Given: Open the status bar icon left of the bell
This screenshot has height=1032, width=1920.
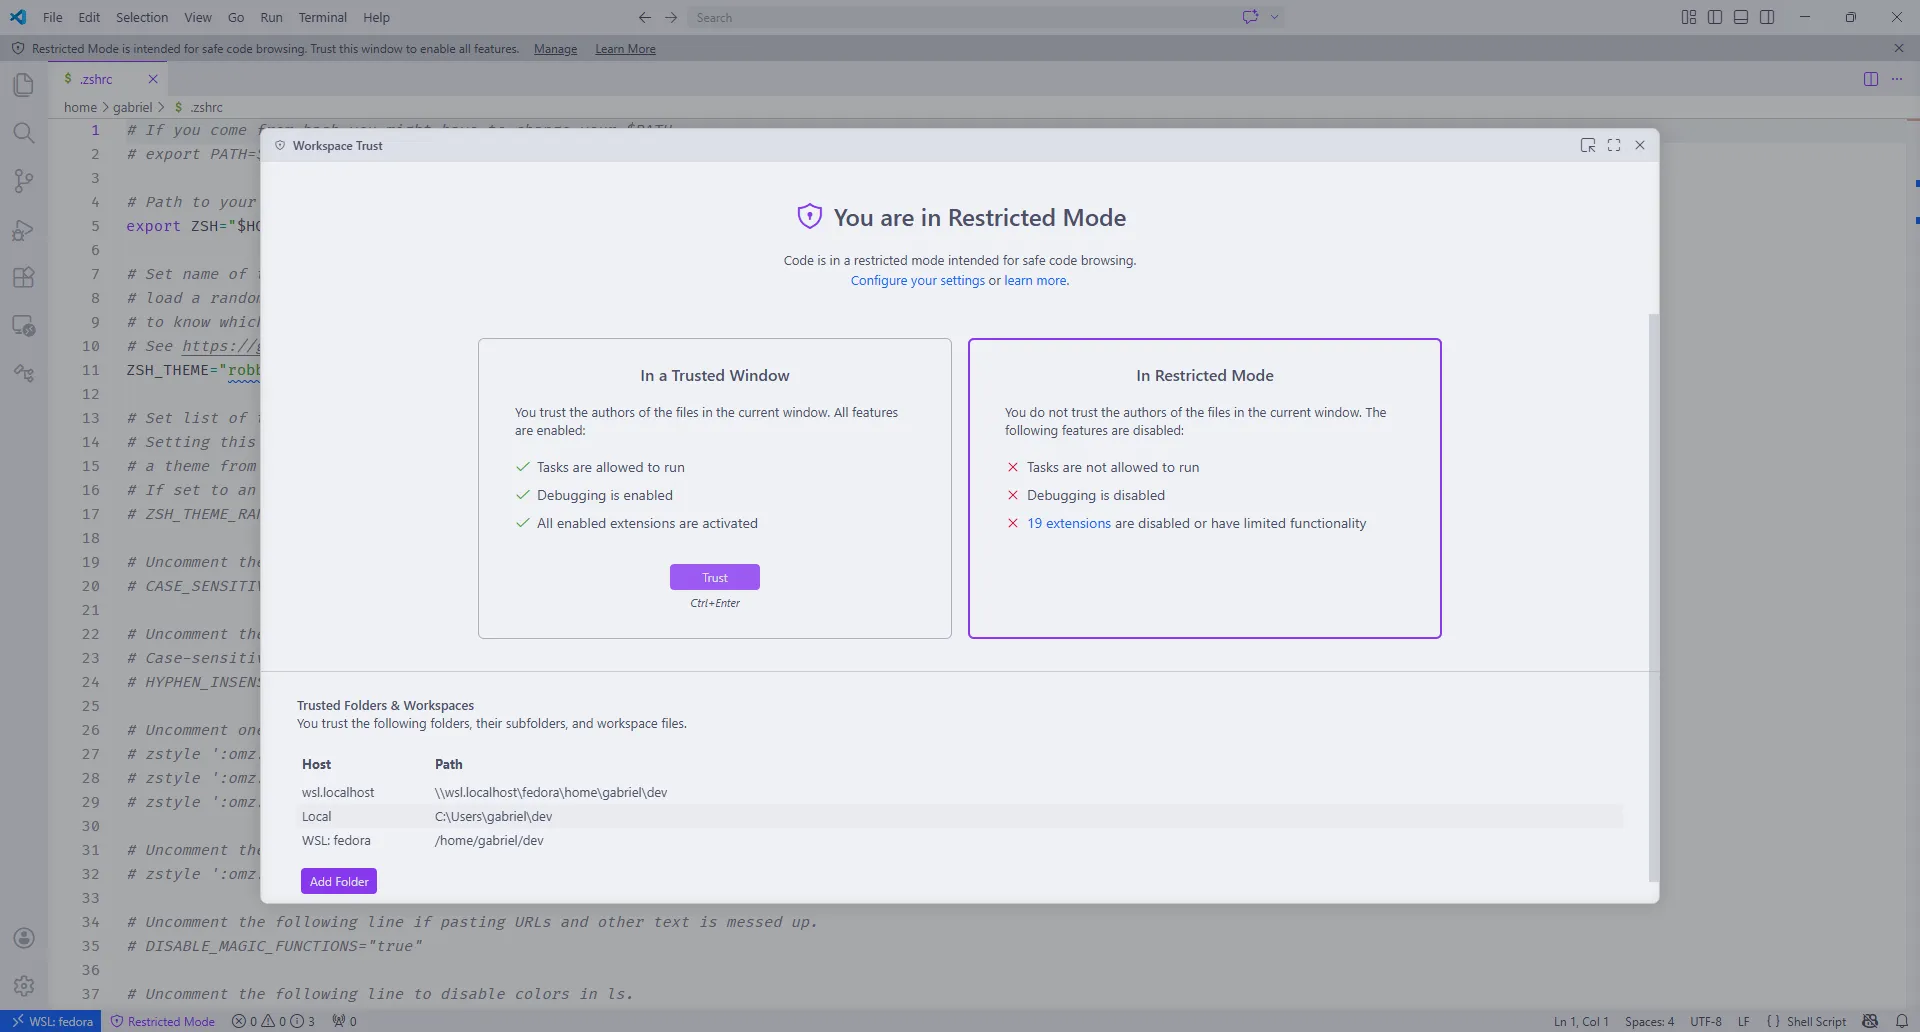Looking at the screenshot, I should point(1870,1021).
